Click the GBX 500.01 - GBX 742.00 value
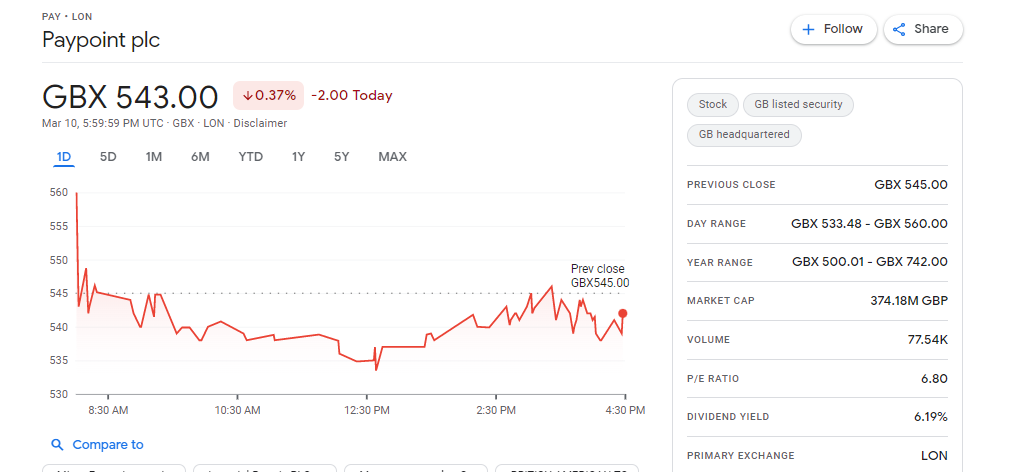This screenshot has width=1022, height=472. pyautogui.click(x=870, y=262)
